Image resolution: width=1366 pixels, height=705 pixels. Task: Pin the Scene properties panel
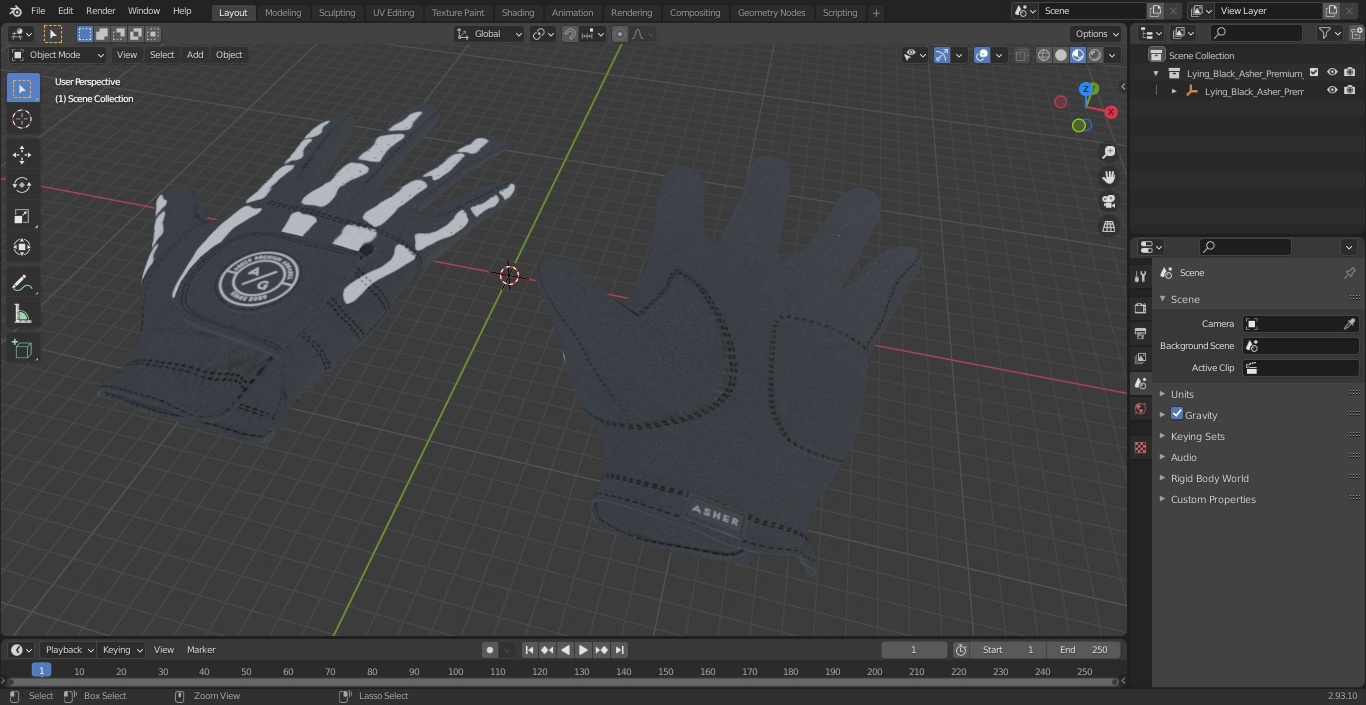[x=1349, y=273]
